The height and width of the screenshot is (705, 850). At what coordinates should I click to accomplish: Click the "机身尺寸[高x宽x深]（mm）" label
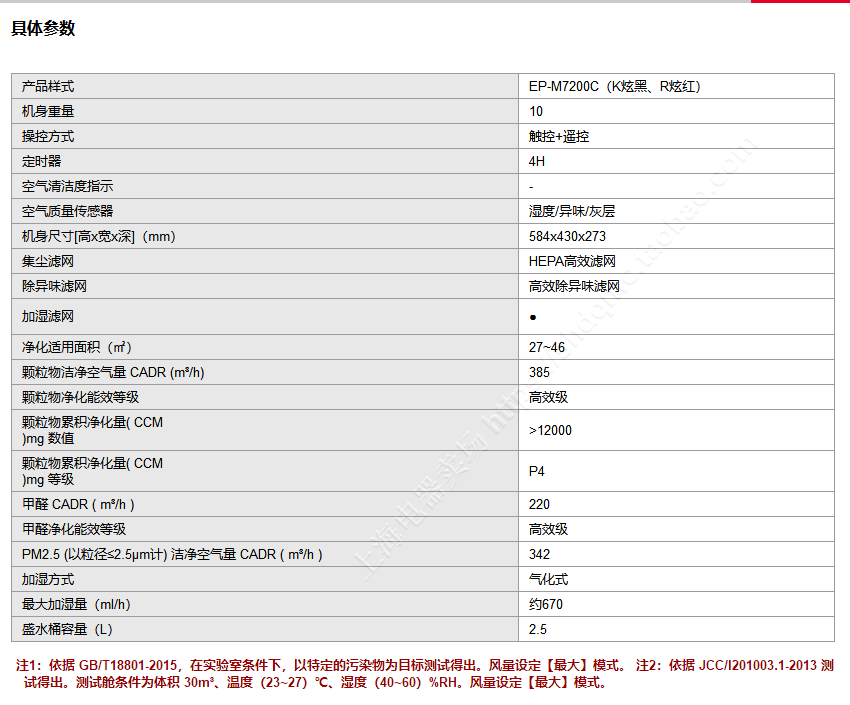pyautogui.click(x=99, y=236)
